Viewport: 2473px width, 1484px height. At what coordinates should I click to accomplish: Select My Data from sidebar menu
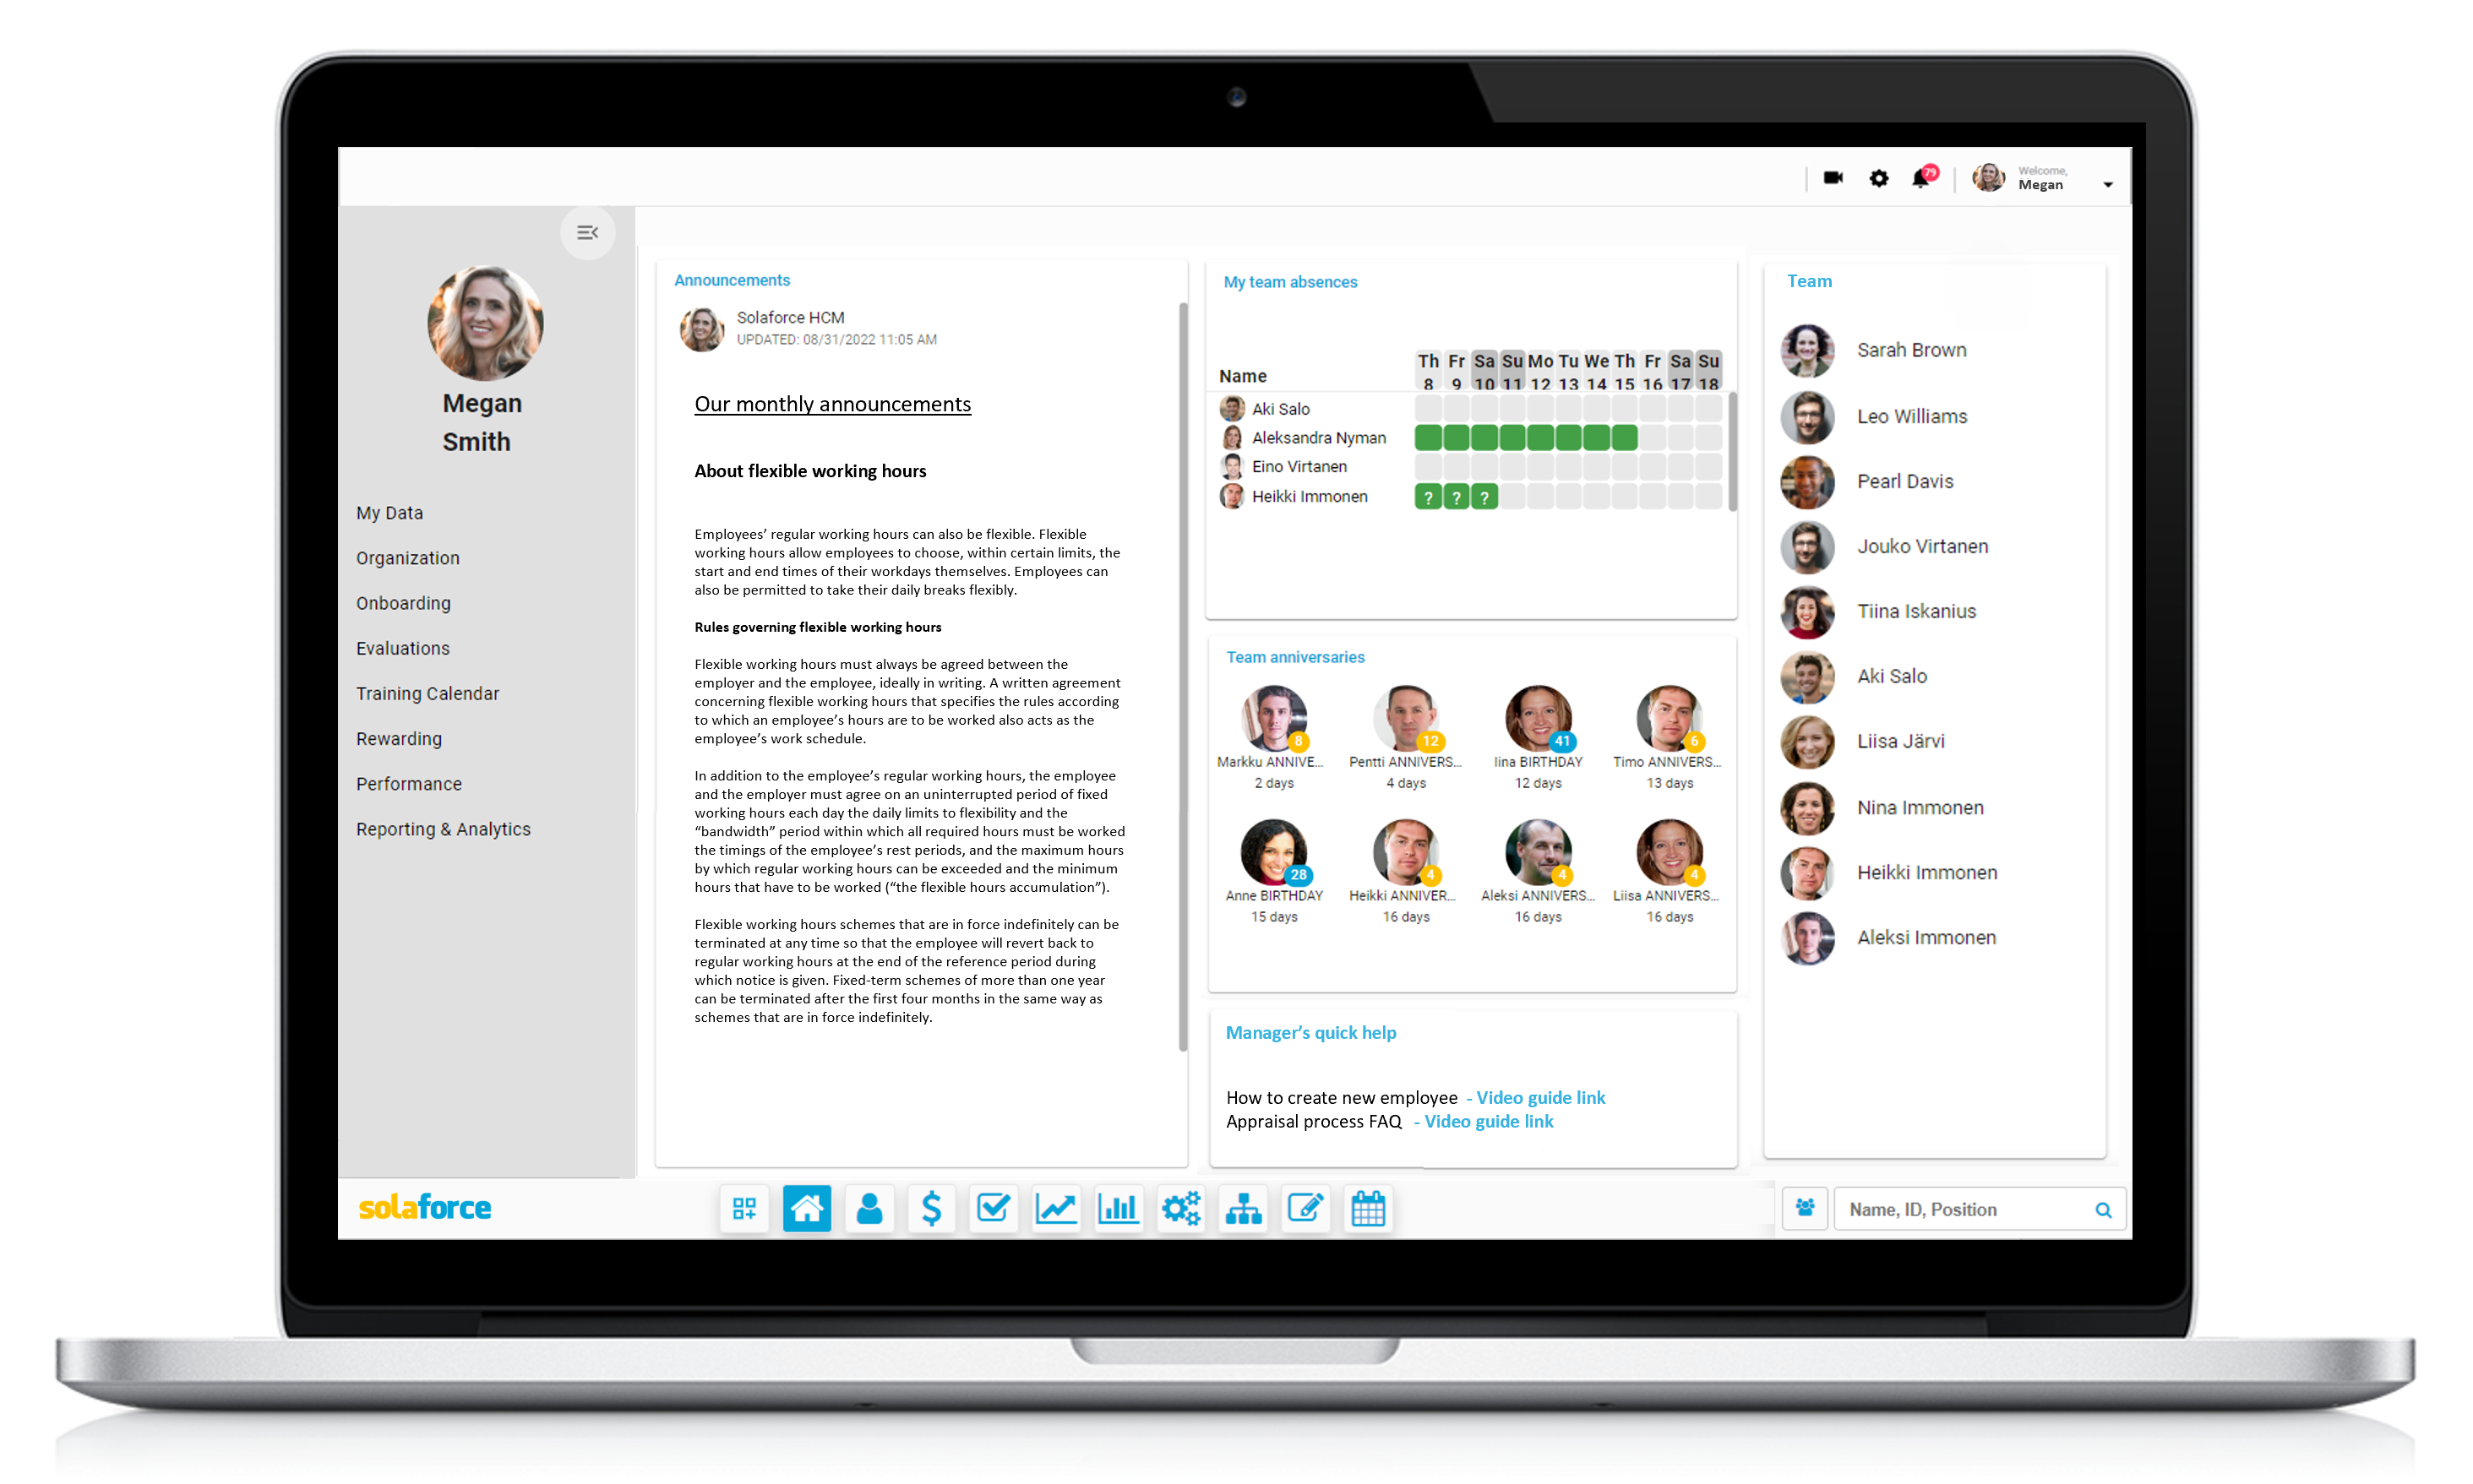389,513
